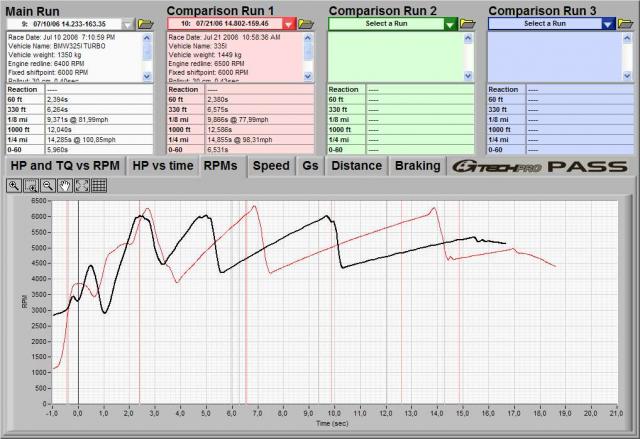Activate the hand pan tool
Viewport: 640px width, 439px height.
(63, 186)
